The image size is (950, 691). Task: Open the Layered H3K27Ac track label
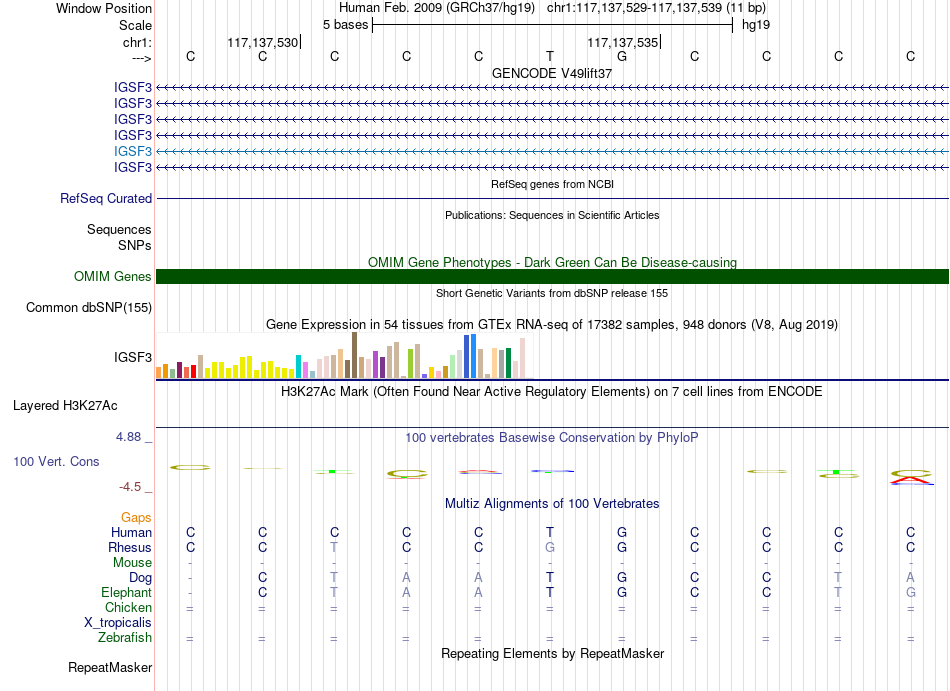(65, 406)
